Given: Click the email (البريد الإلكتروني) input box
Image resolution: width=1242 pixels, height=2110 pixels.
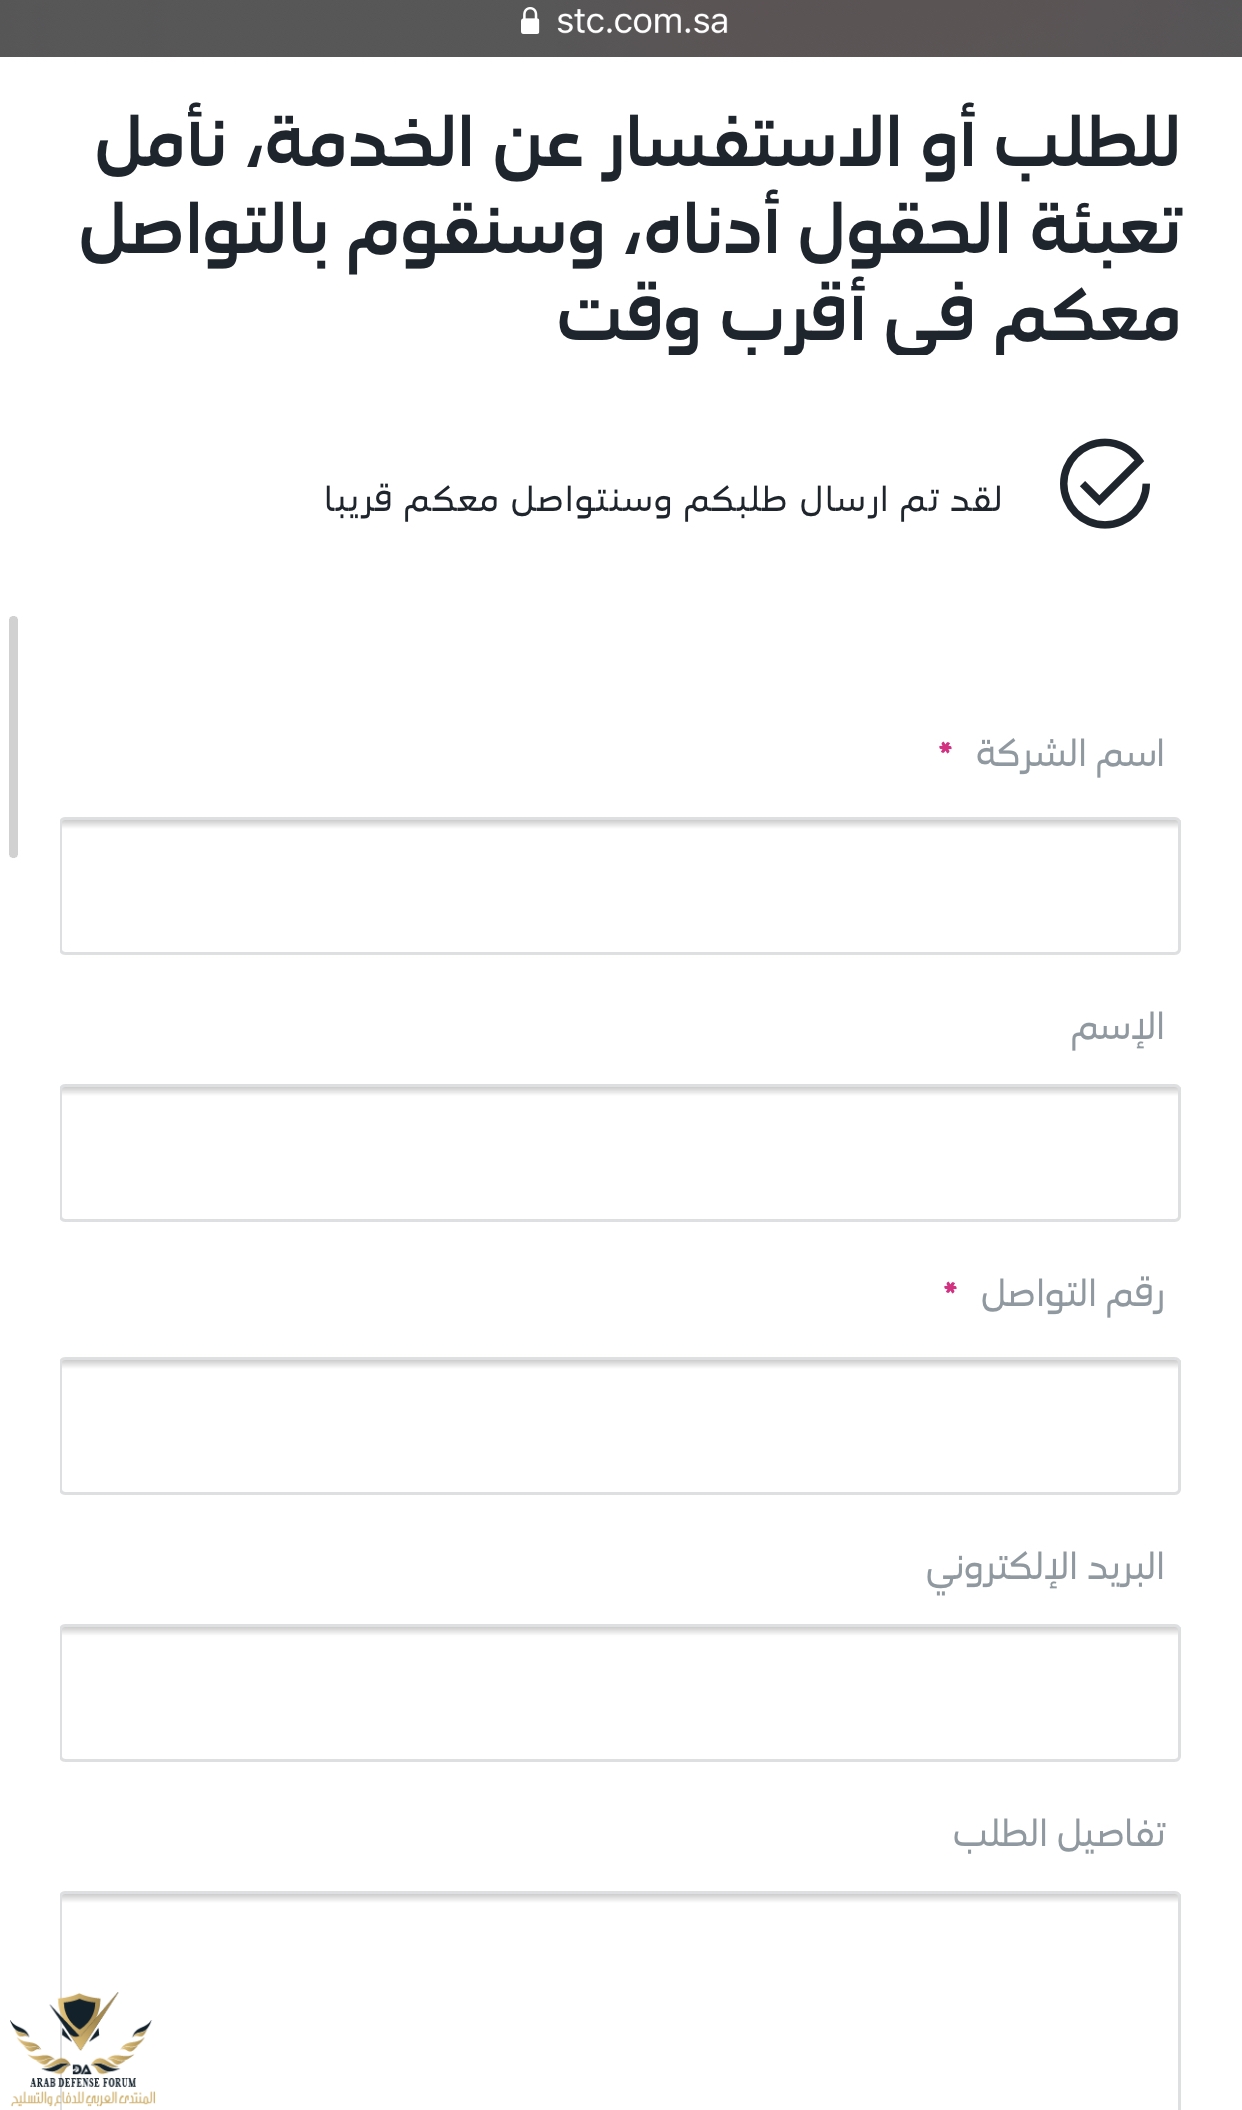Looking at the screenshot, I should tap(620, 1693).
